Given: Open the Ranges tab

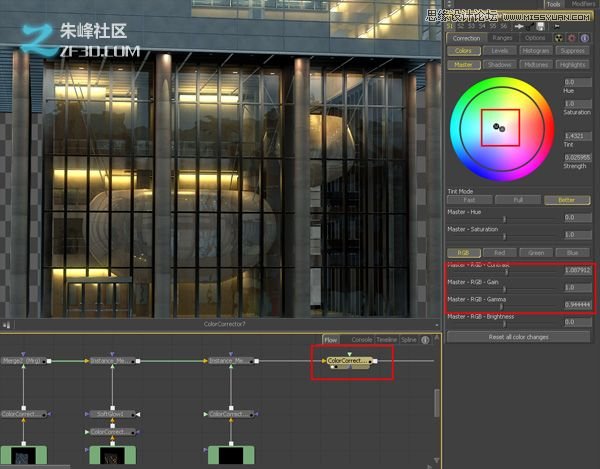Looking at the screenshot, I should click(502, 38).
